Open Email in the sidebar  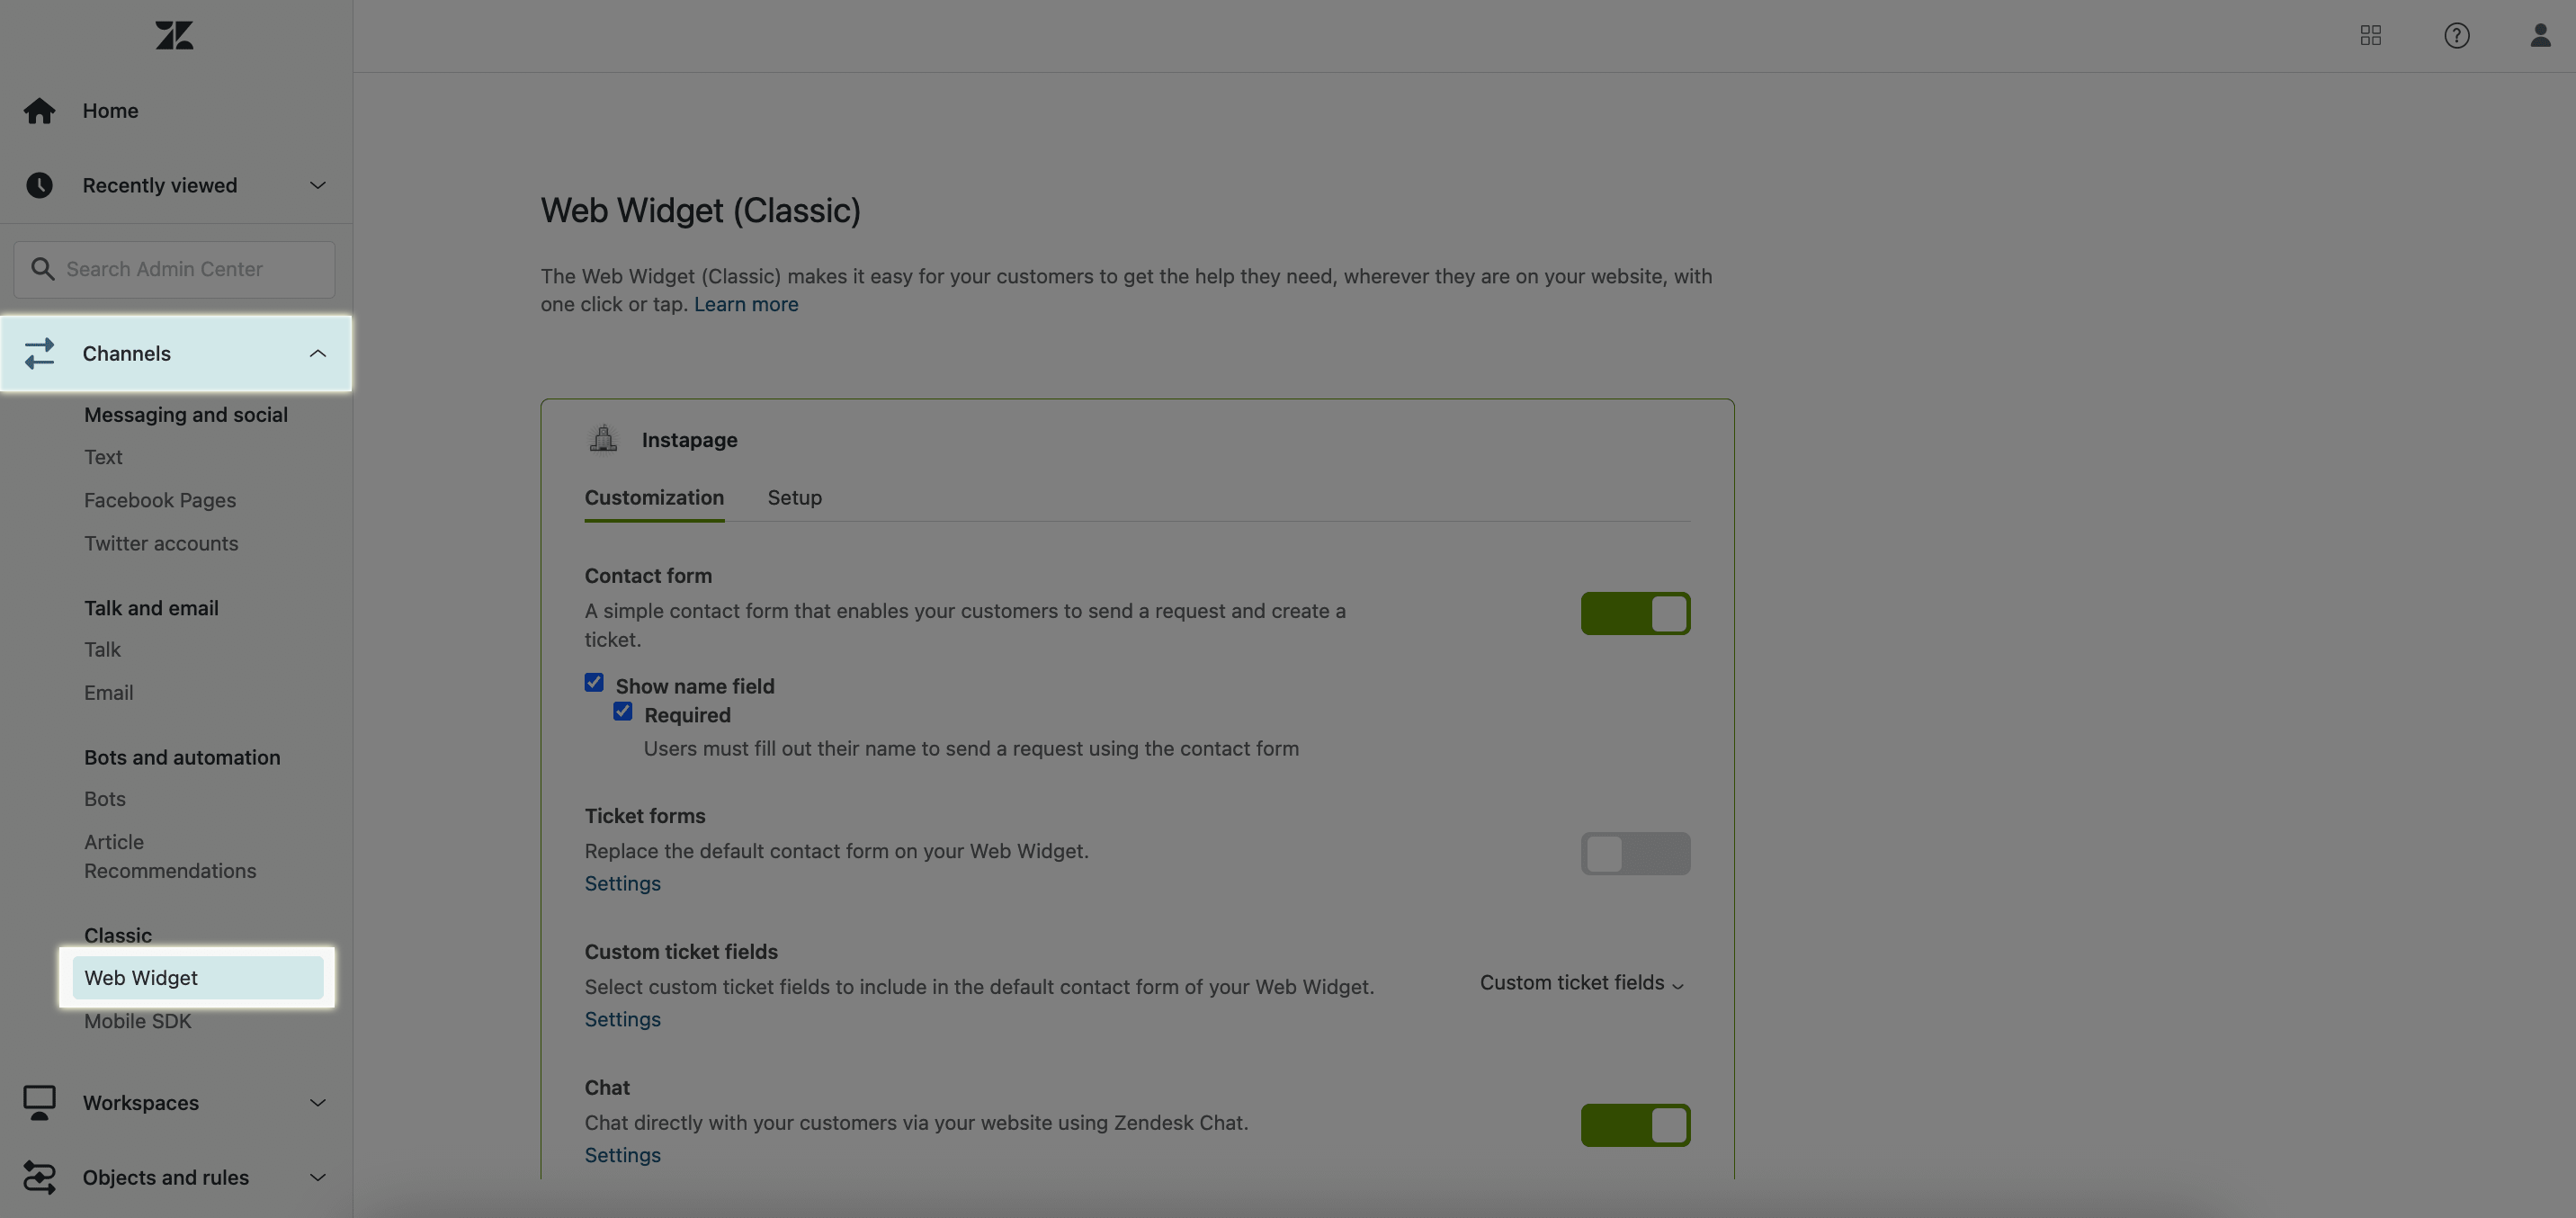[108, 692]
